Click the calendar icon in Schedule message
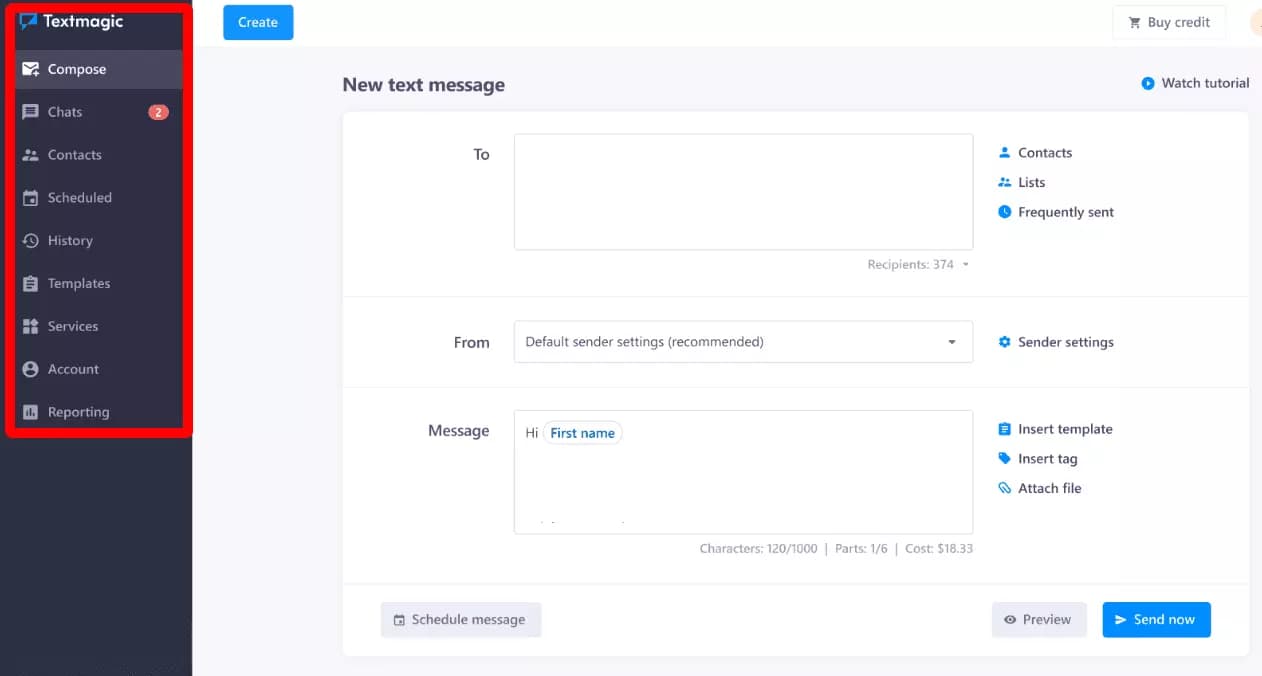This screenshot has width=1262, height=676. coord(400,620)
